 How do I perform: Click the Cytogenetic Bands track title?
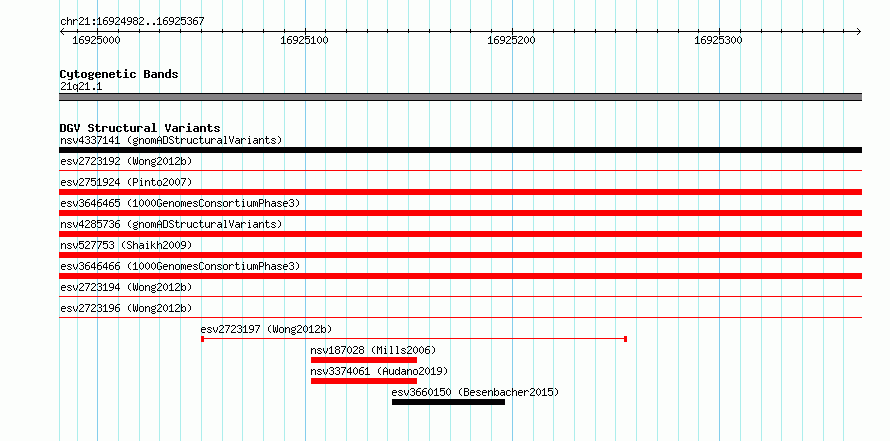click(x=119, y=74)
